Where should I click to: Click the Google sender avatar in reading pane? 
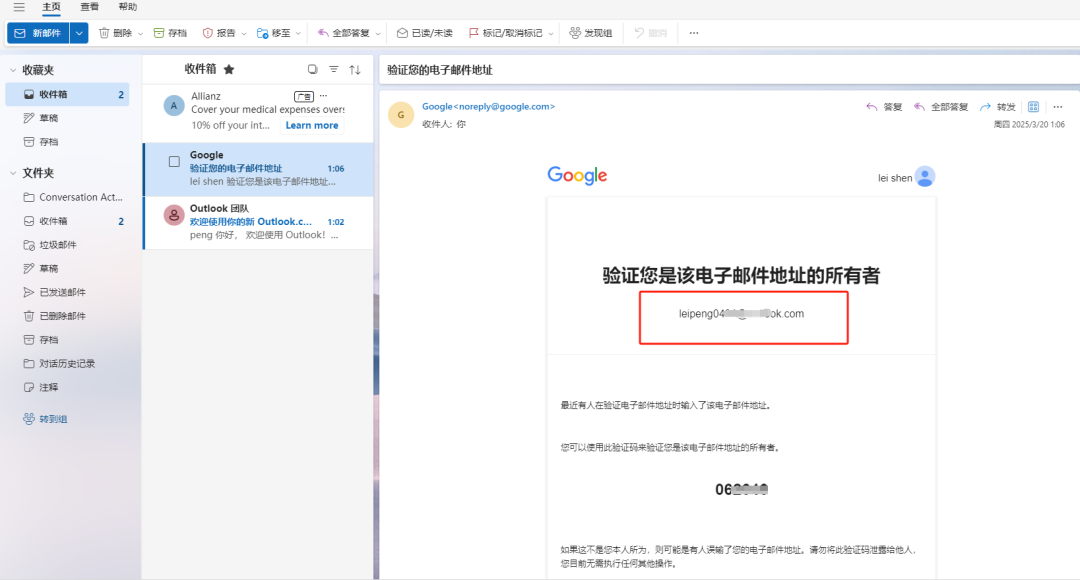[401, 115]
